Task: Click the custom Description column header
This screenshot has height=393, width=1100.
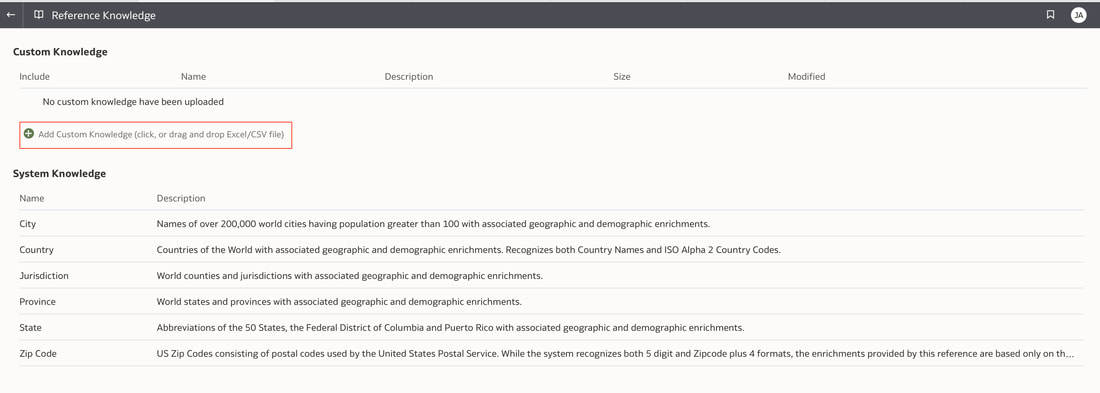Action: (x=409, y=76)
